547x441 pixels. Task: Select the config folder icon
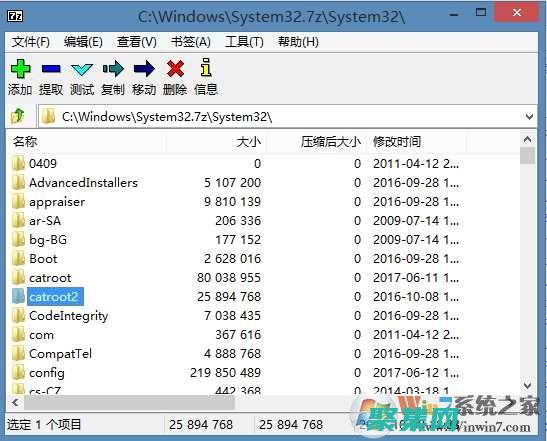(18, 373)
